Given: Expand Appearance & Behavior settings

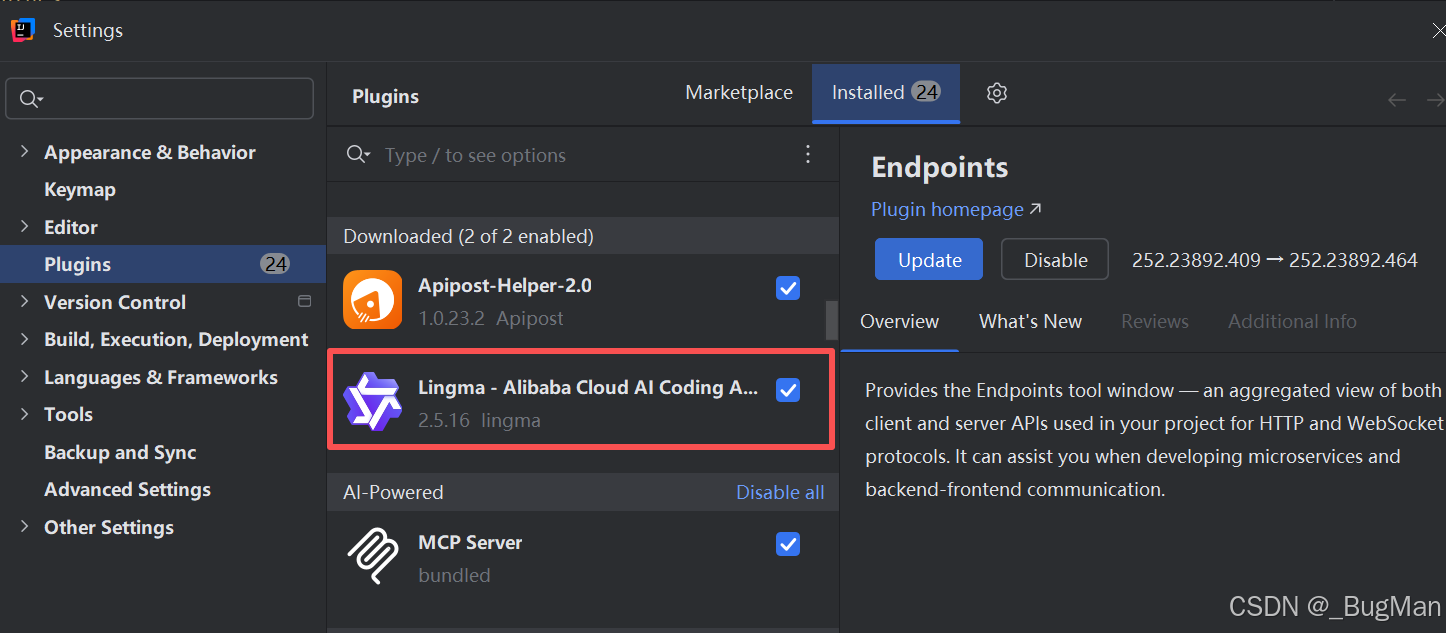Looking at the screenshot, I should [25, 152].
